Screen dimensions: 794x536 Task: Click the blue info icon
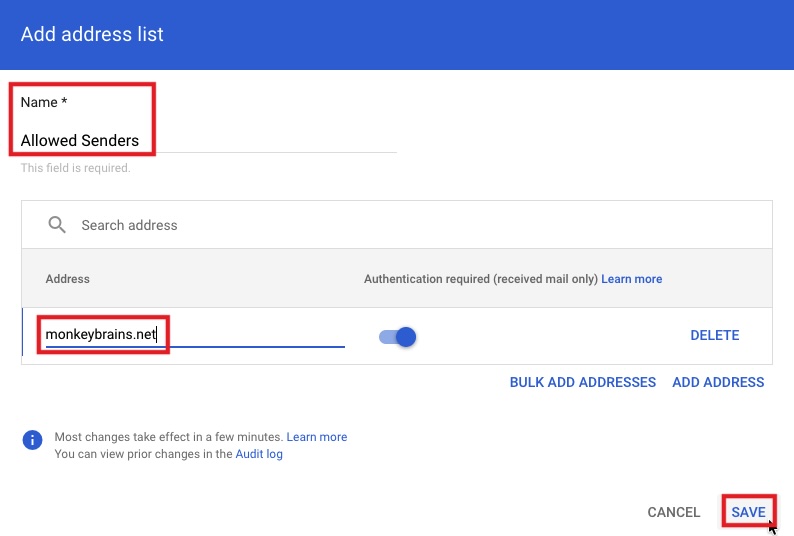pos(33,440)
